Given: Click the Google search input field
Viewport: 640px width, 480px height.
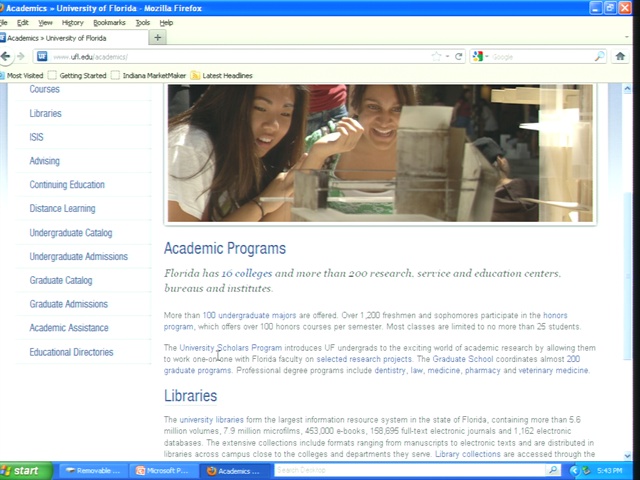Looking at the screenshot, I should pyautogui.click(x=541, y=57).
